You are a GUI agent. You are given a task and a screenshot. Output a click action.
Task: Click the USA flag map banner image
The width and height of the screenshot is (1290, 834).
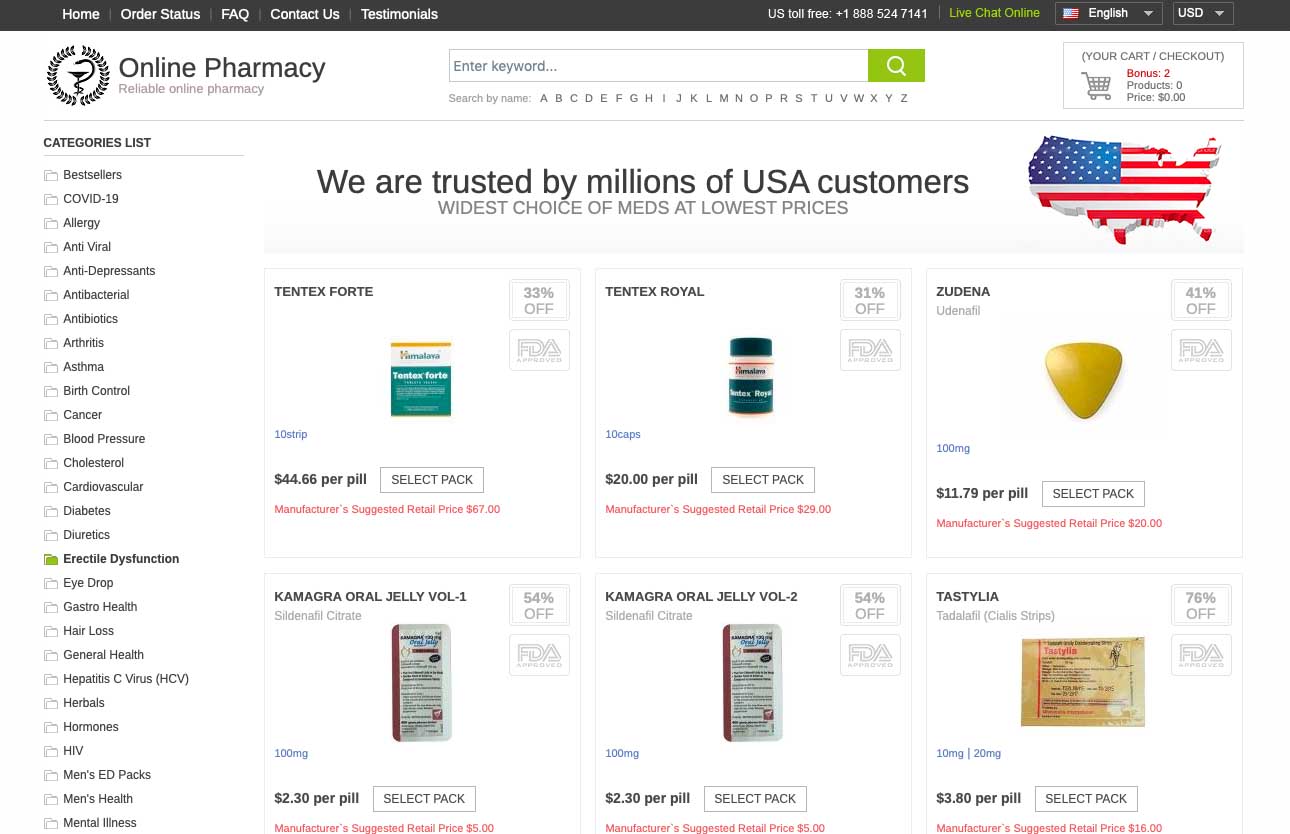tap(1124, 189)
